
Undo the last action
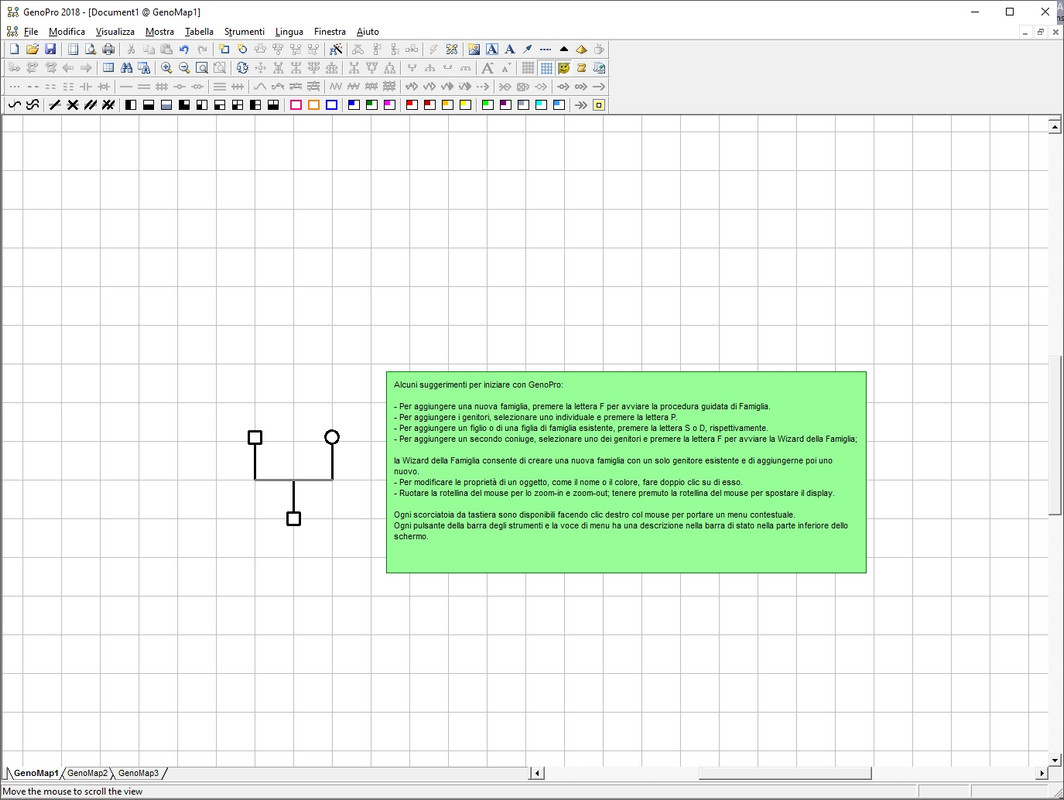pos(184,50)
